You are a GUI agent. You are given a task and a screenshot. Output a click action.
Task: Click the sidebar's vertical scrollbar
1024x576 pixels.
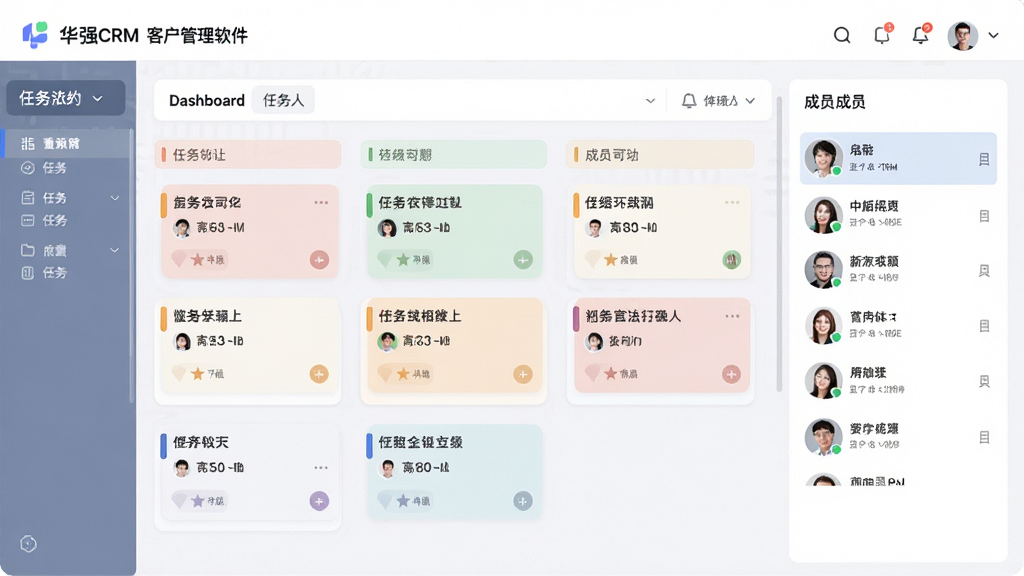pos(131,266)
